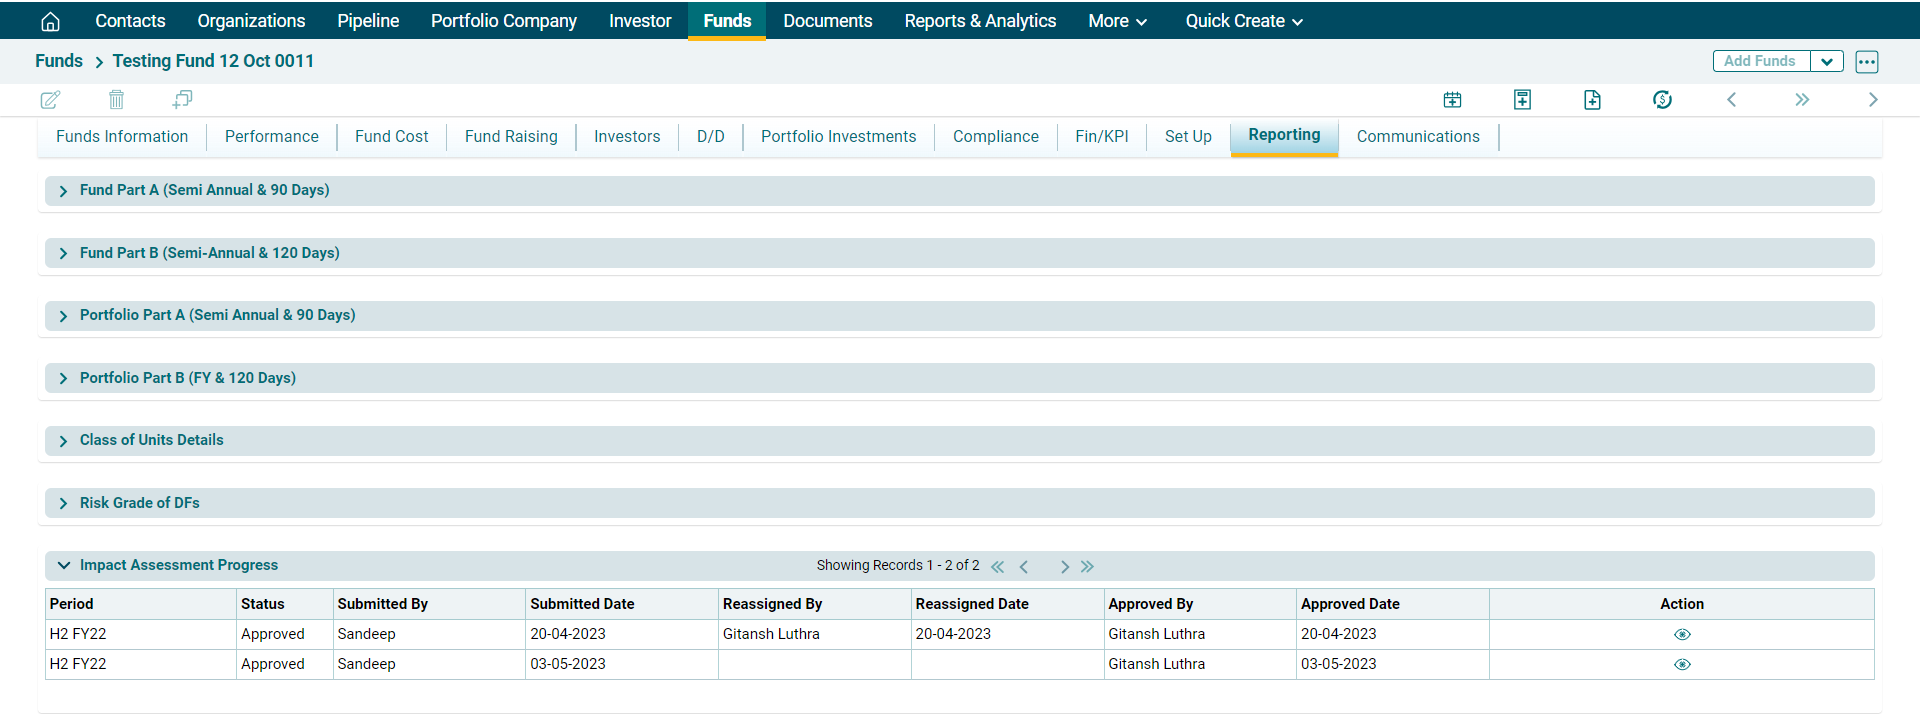1920x714 pixels.
Task: Open the Add Funds dropdown arrow
Action: [1827, 61]
